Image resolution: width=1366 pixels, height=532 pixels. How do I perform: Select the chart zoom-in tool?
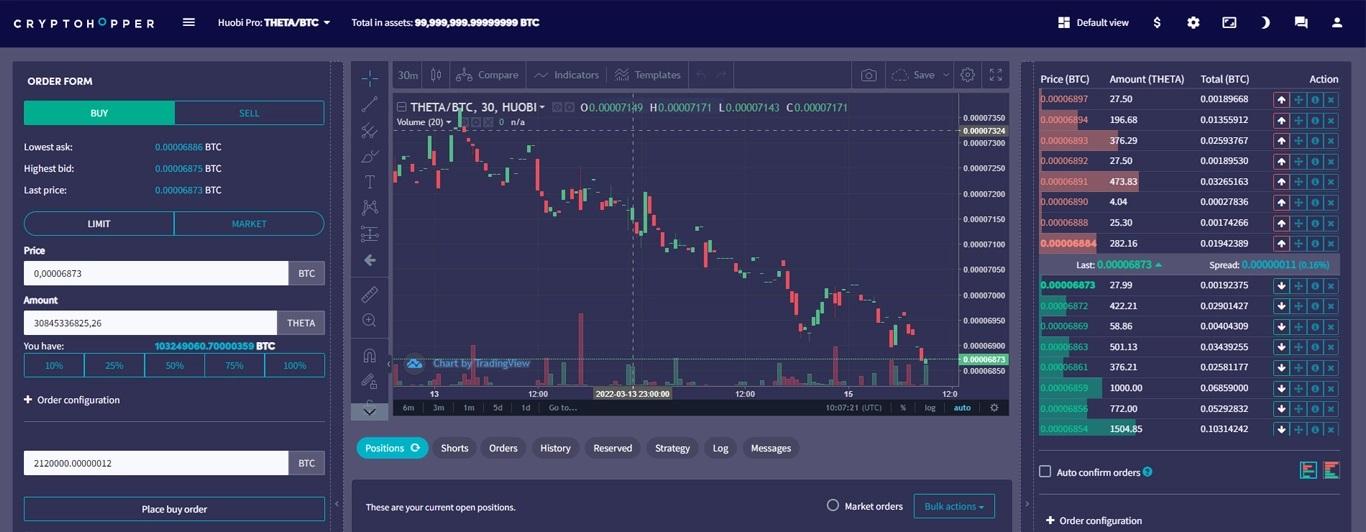pyautogui.click(x=369, y=320)
